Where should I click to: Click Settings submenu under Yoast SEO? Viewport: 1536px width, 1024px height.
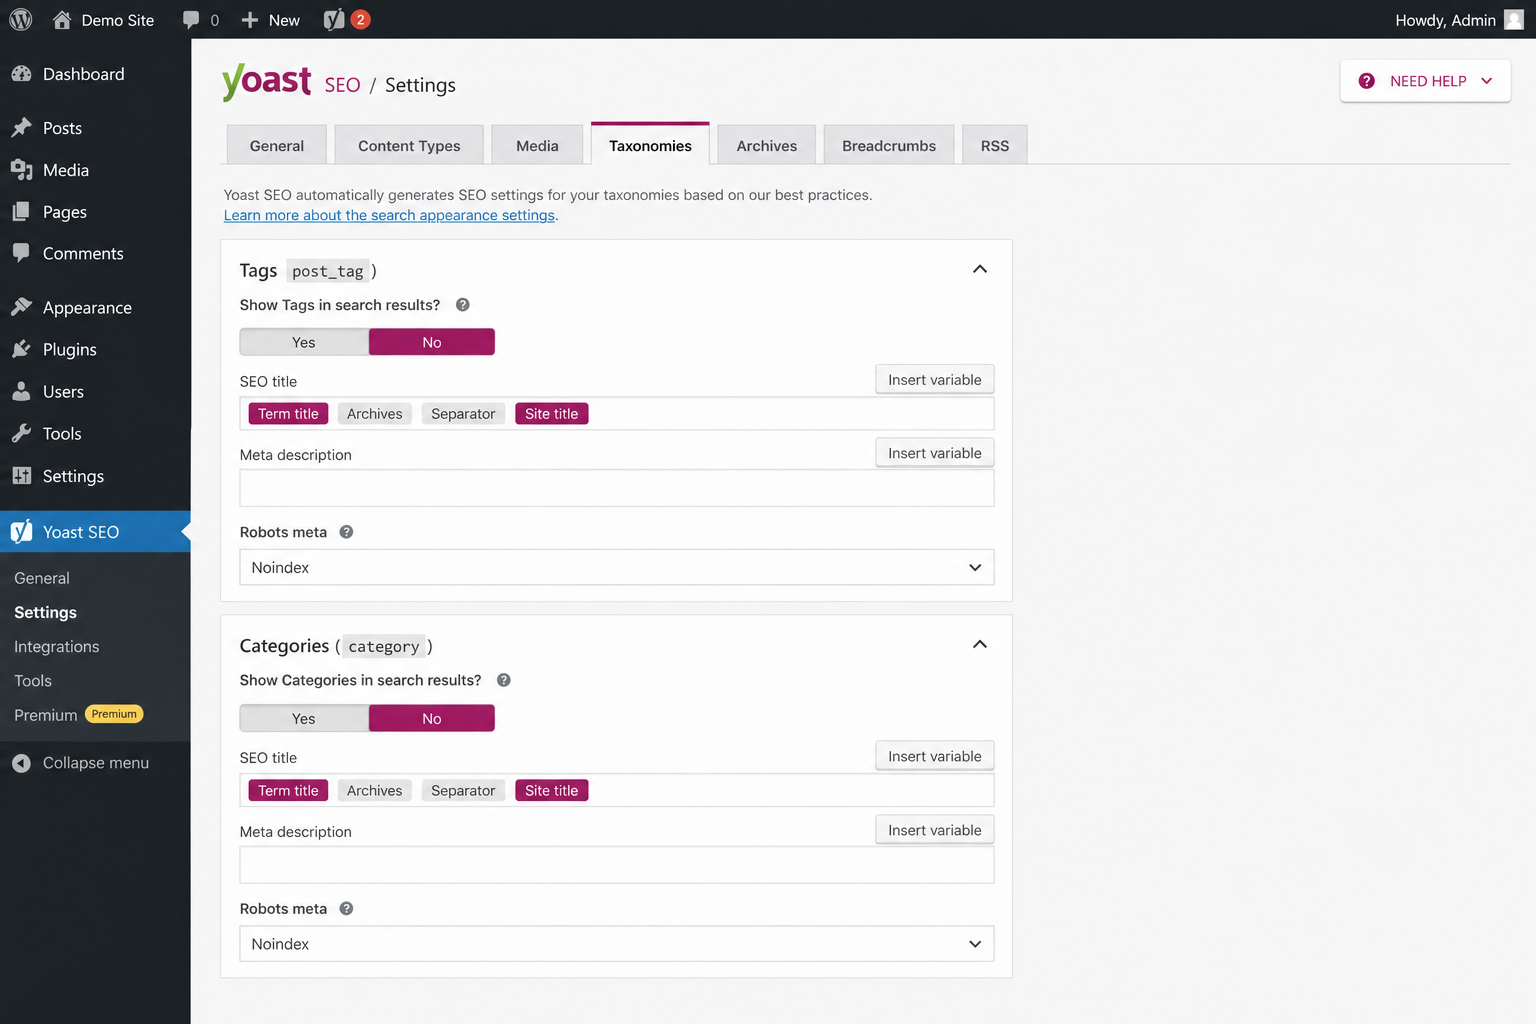point(46,612)
